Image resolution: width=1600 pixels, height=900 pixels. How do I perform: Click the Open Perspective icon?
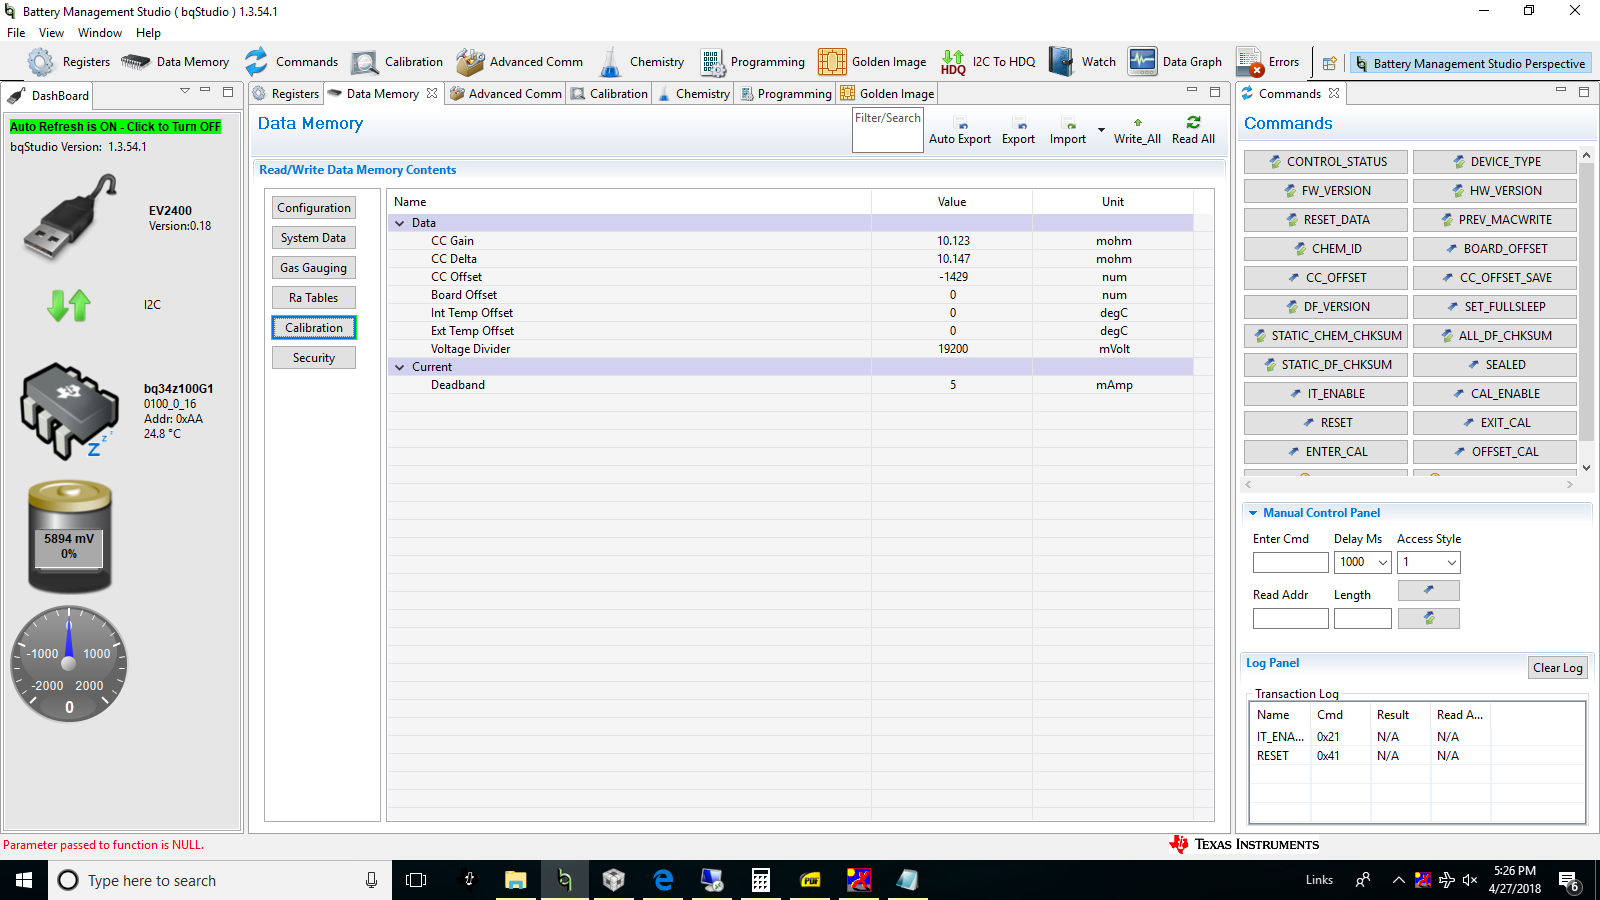(x=1329, y=63)
